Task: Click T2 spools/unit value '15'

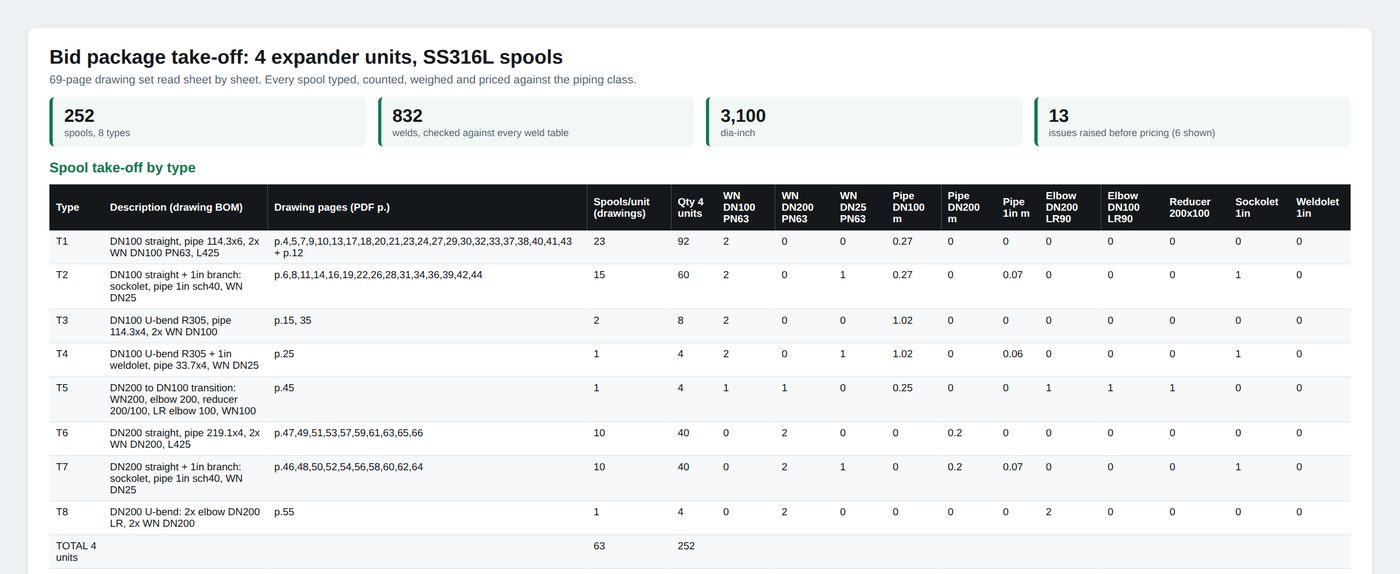Action: coord(599,274)
